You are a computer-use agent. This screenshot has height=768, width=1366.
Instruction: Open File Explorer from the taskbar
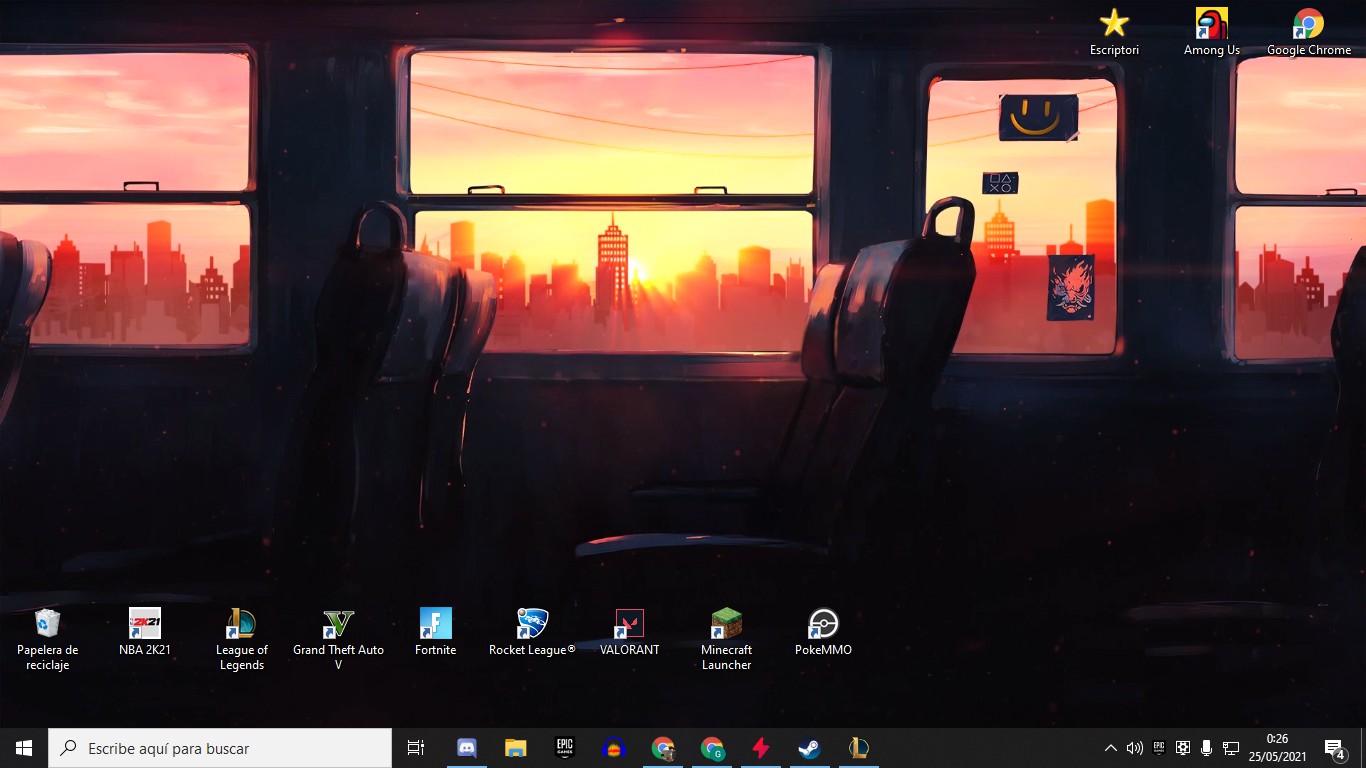coord(515,748)
